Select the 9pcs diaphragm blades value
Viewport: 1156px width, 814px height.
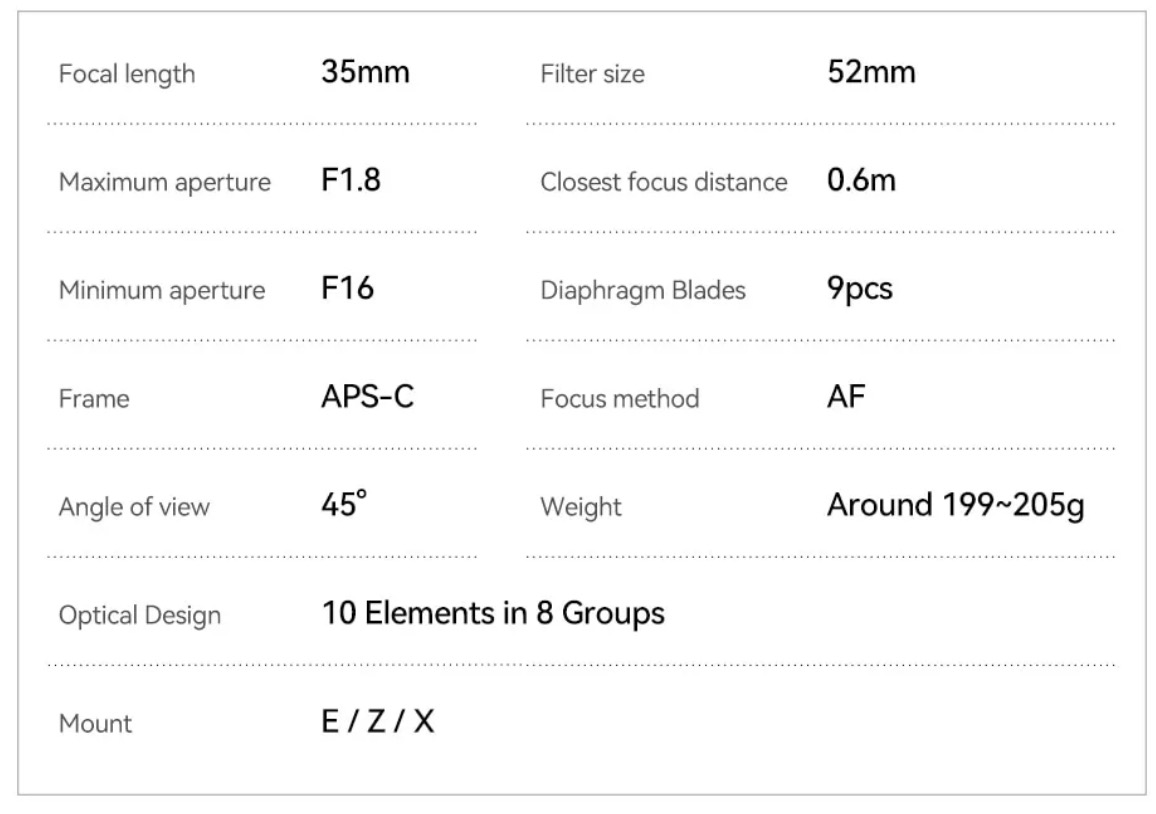(x=860, y=289)
